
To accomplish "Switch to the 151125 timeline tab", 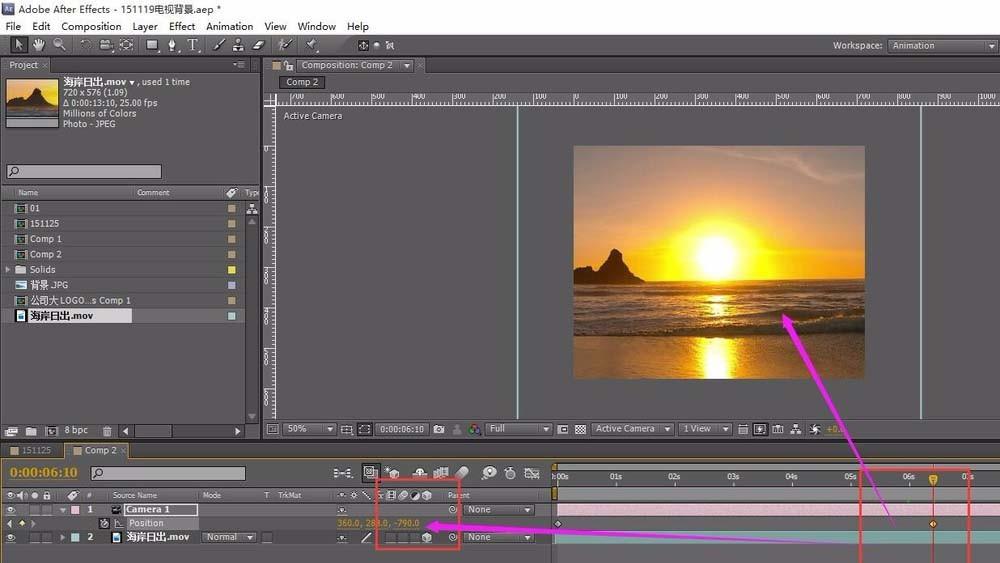I will [37, 450].
